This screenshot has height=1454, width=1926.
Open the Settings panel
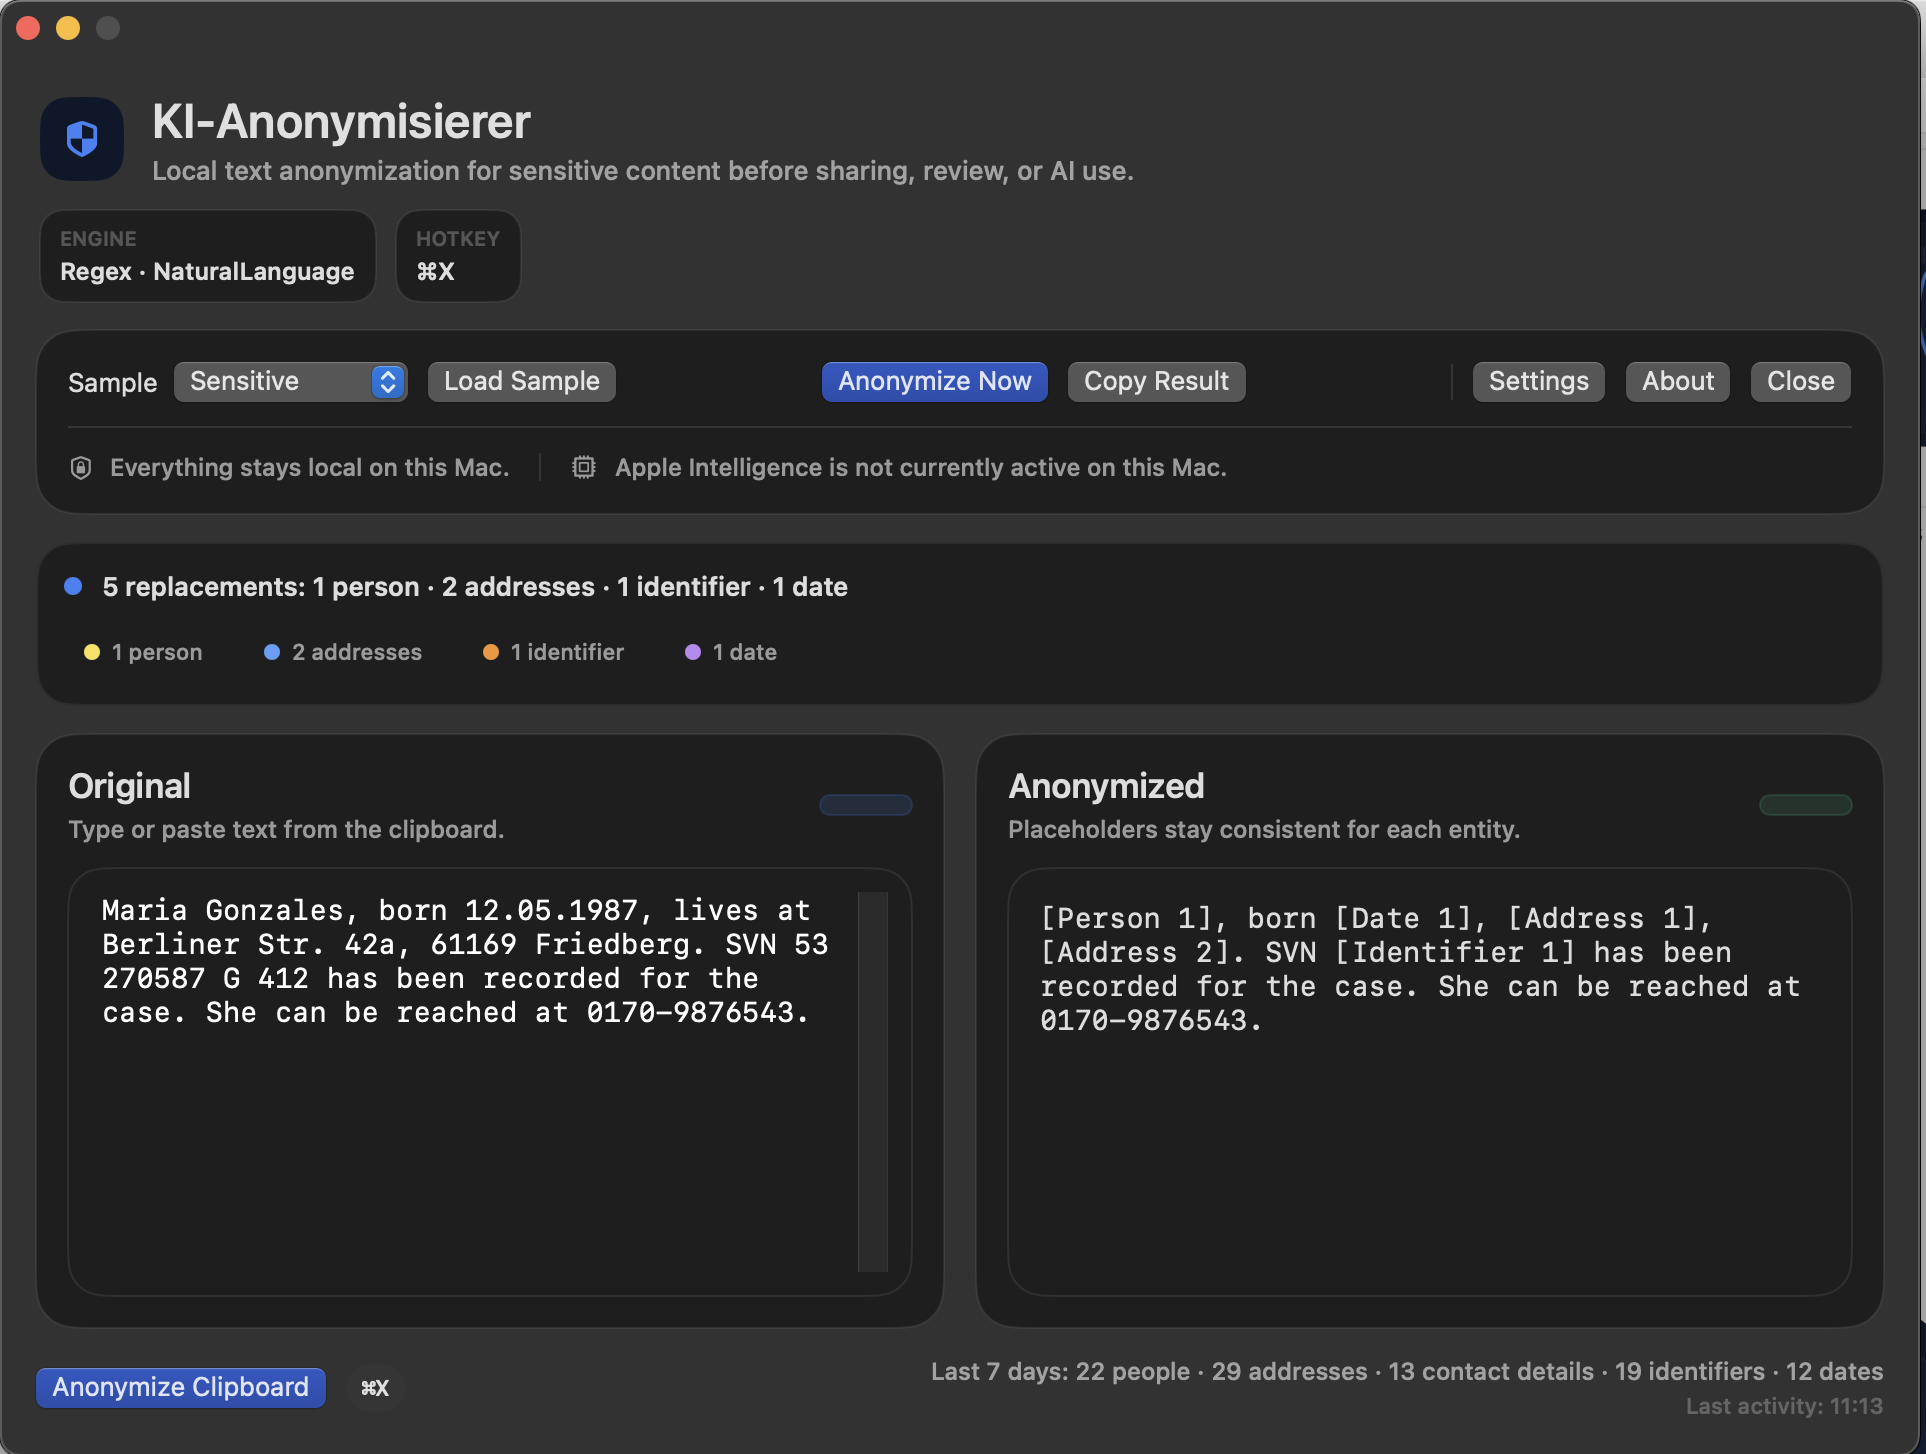tap(1537, 381)
